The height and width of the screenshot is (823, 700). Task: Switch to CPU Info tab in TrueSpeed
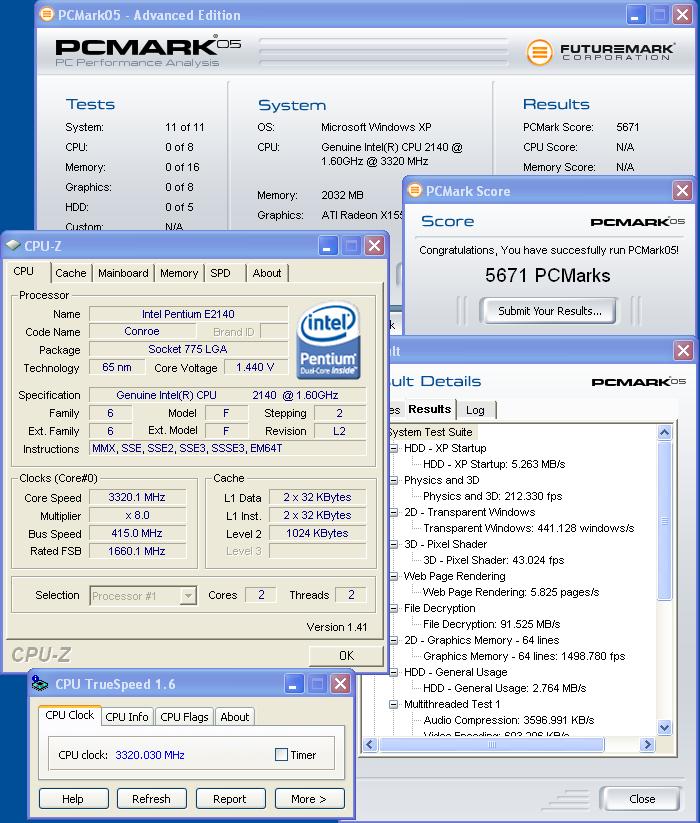[127, 716]
